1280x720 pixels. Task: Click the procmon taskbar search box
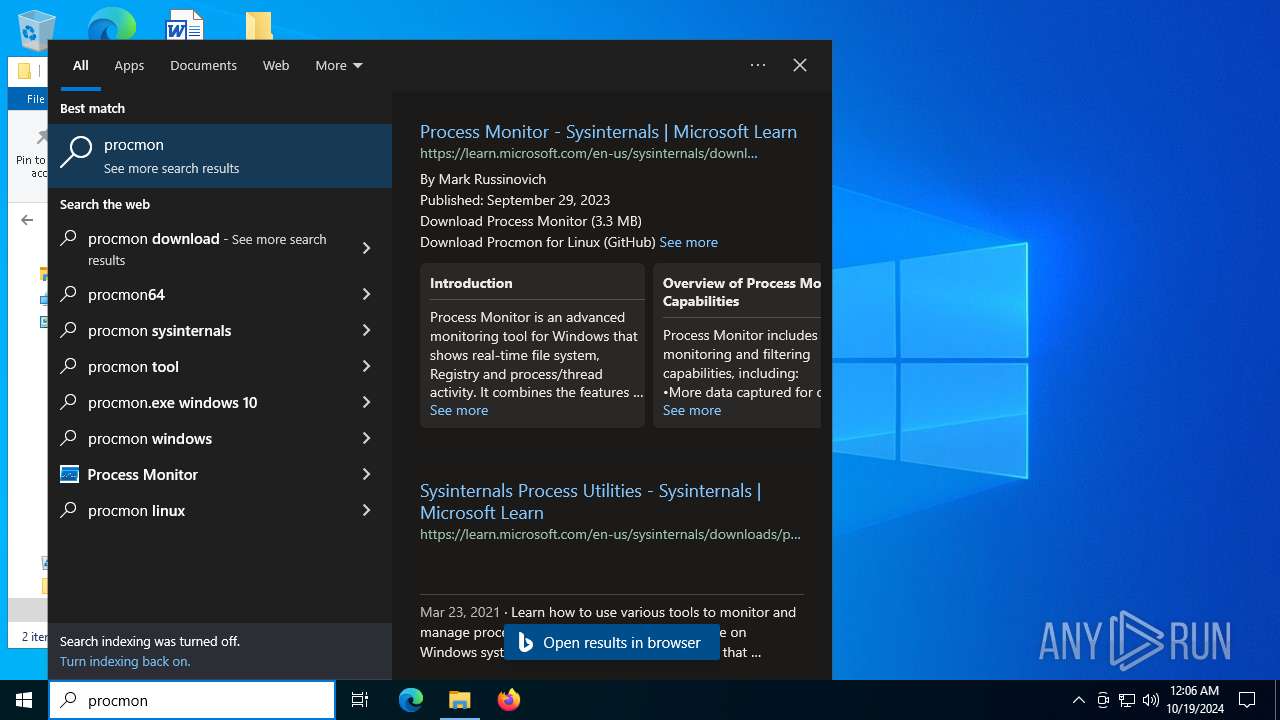coord(192,700)
